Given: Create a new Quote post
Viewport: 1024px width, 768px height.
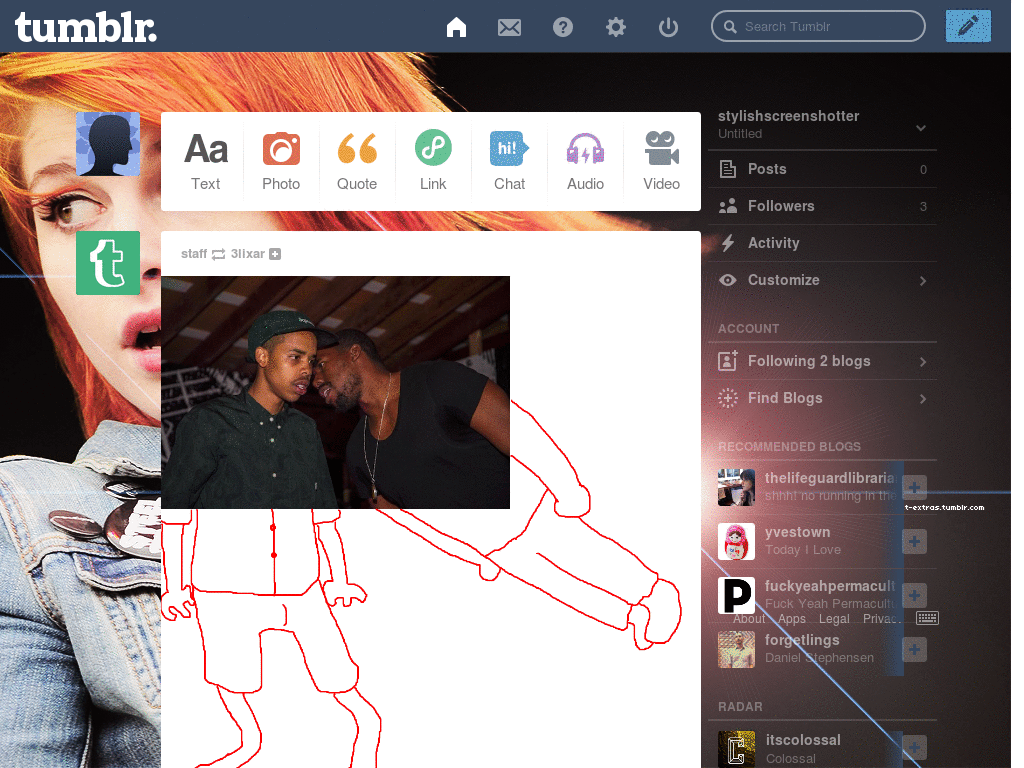Looking at the screenshot, I should pos(357,161).
